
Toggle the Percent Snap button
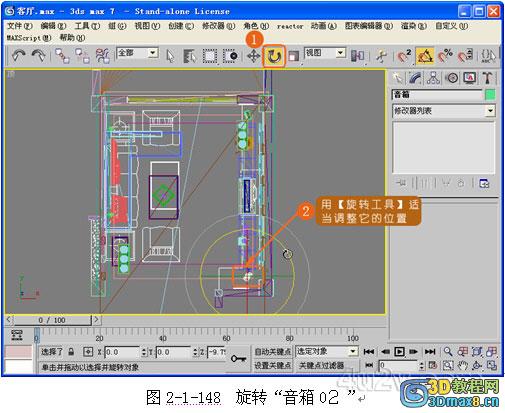pyautogui.click(x=445, y=56)
